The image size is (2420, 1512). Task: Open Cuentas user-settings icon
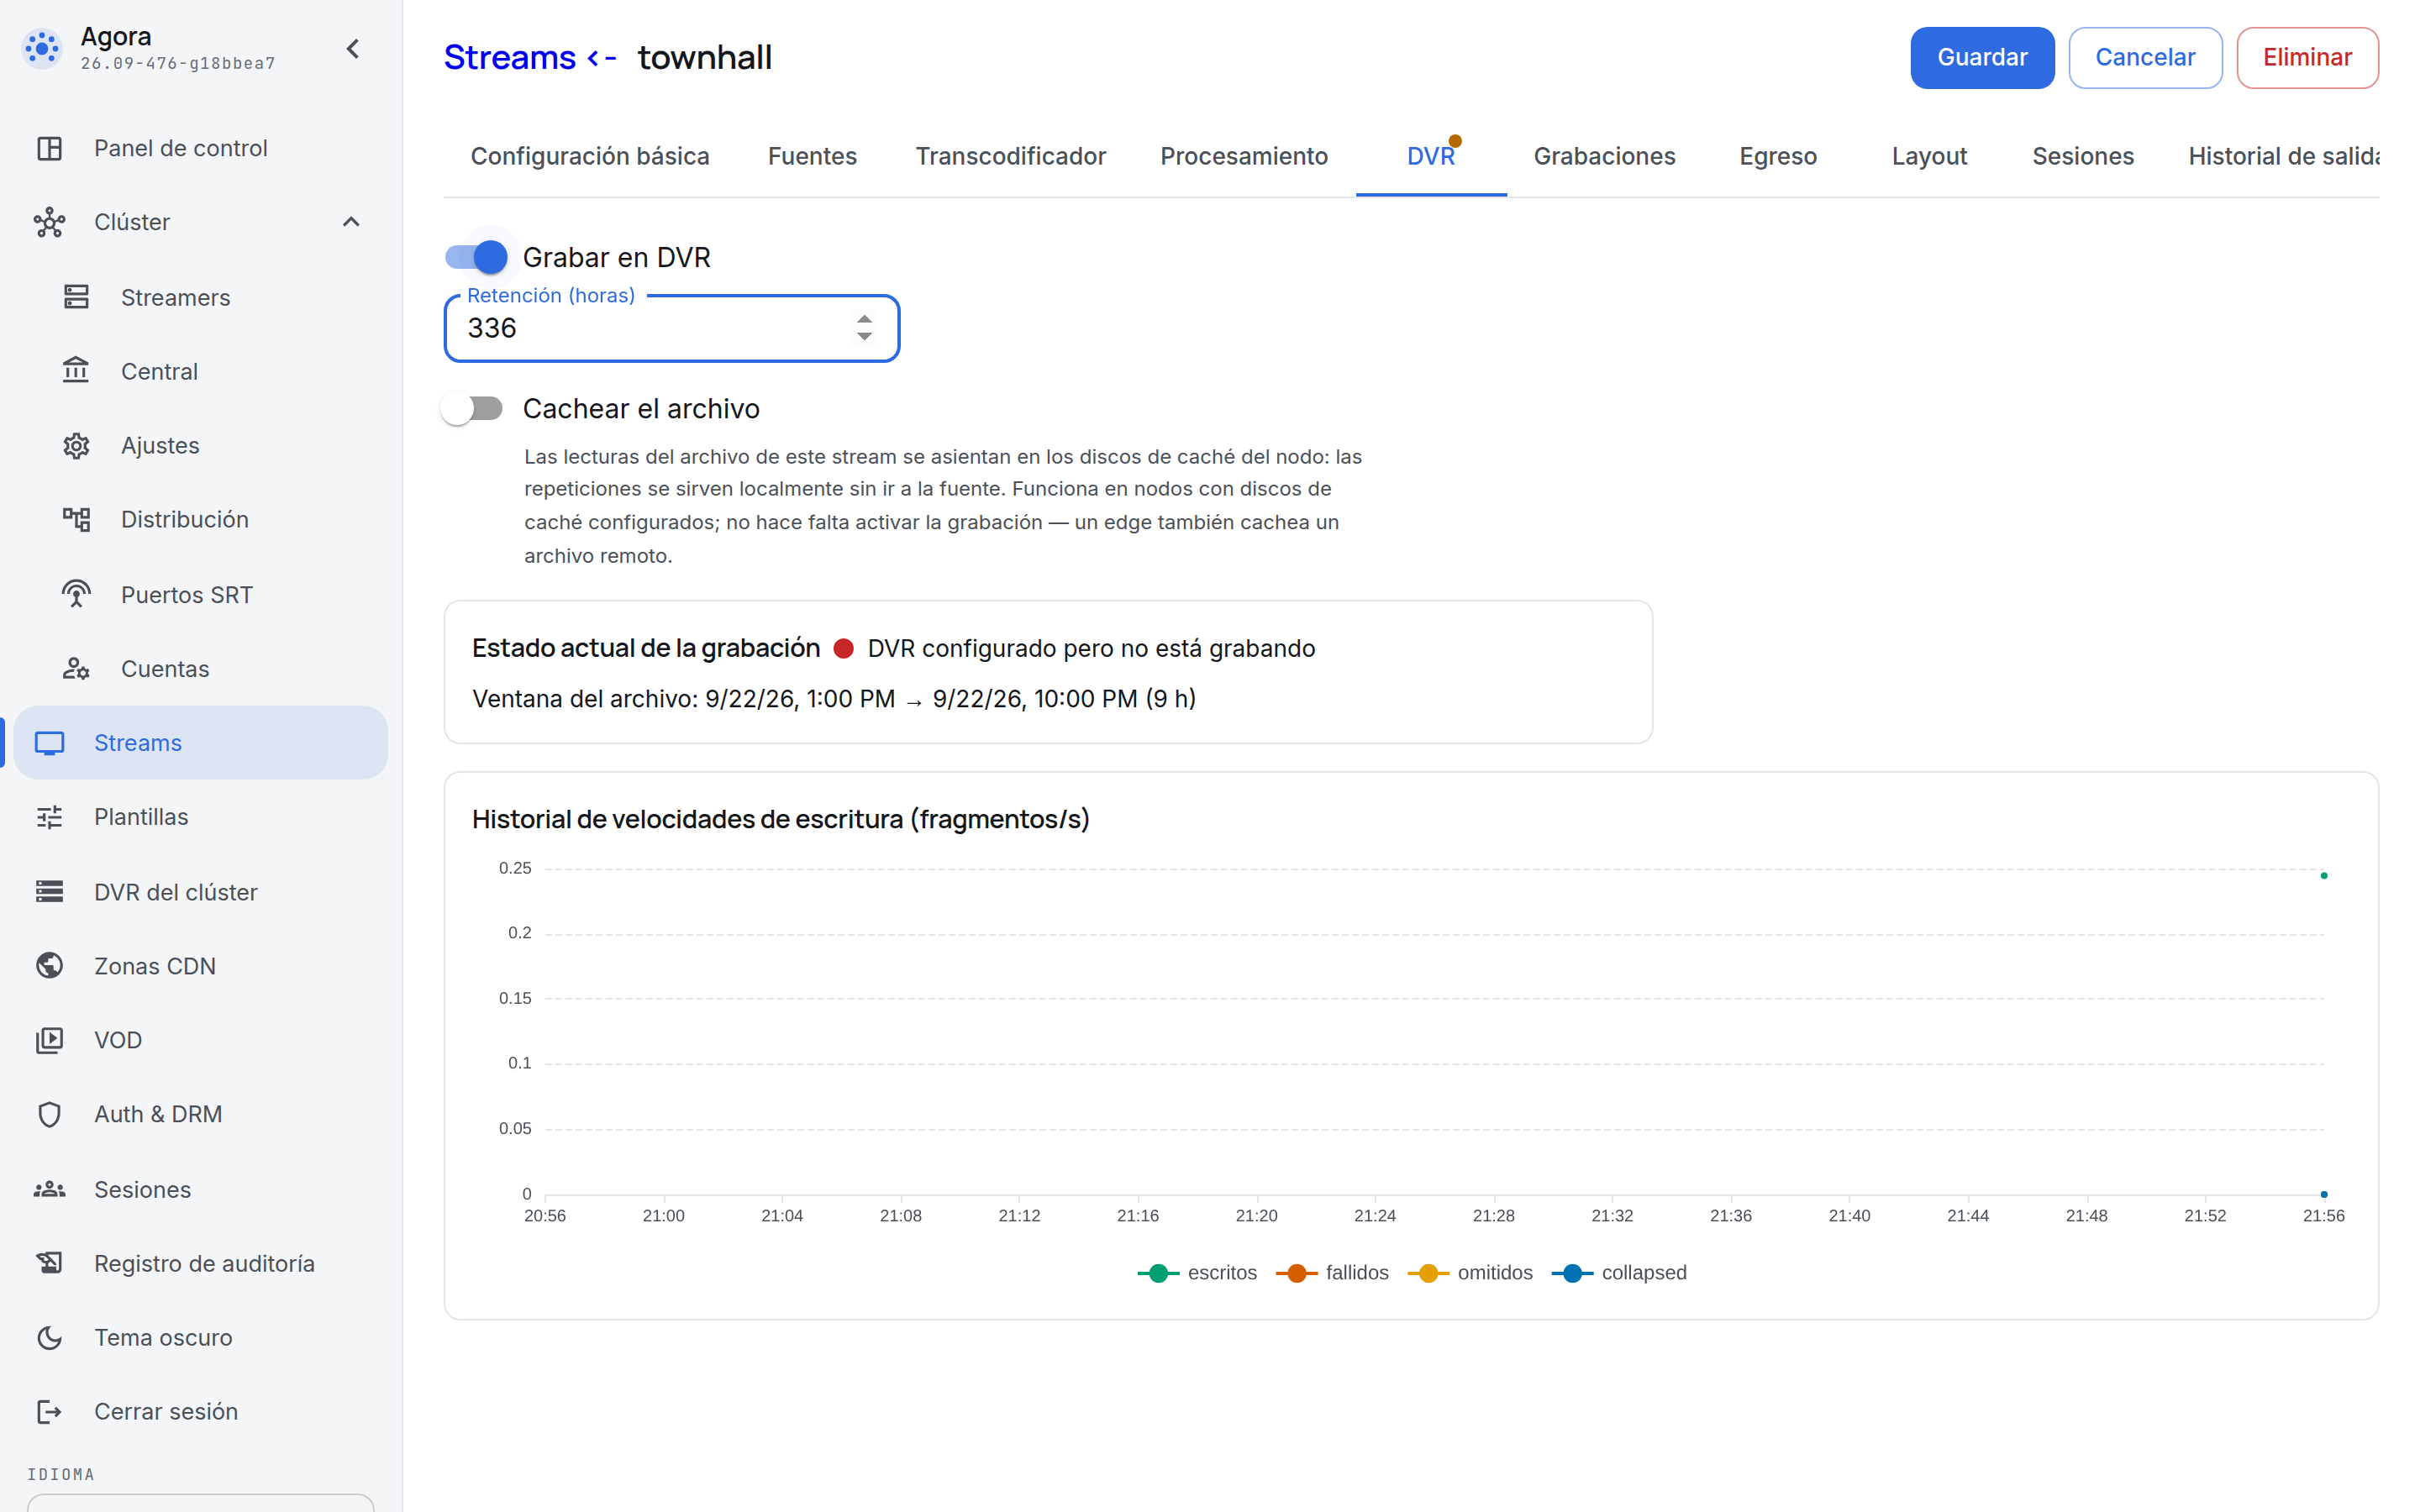coord(76,668)
